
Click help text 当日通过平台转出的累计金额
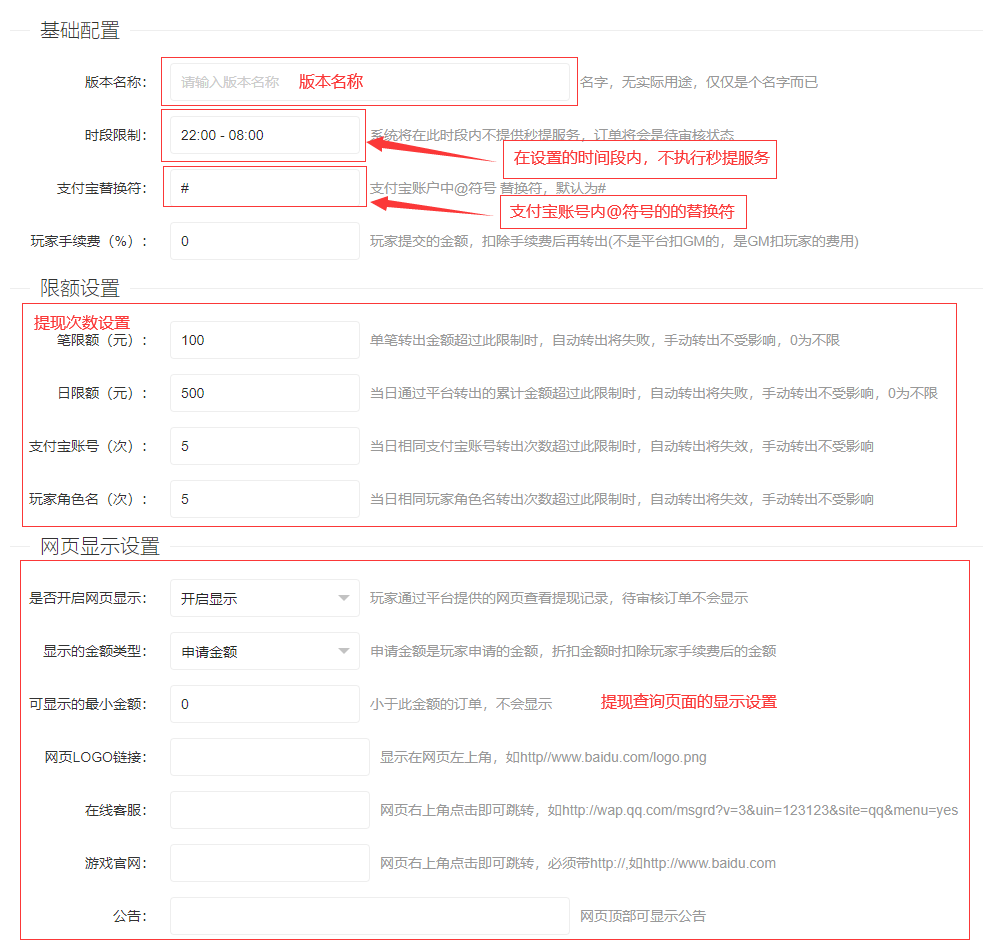tap(653, 393)
